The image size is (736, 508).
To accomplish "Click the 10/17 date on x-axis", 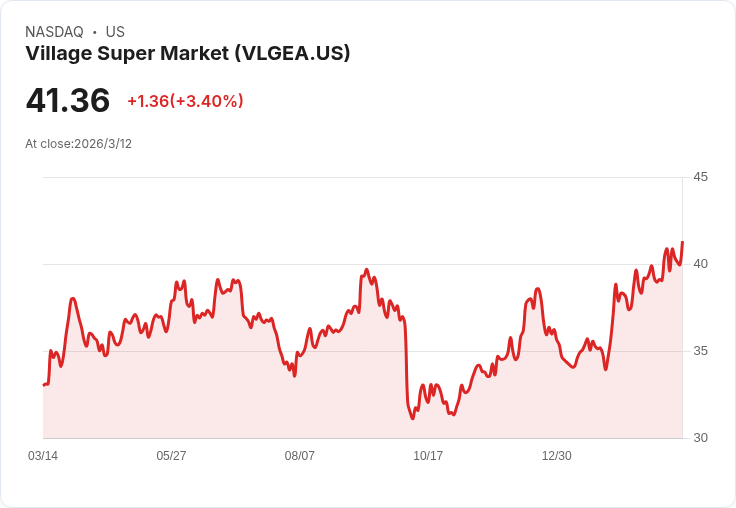I will [428, 456].
